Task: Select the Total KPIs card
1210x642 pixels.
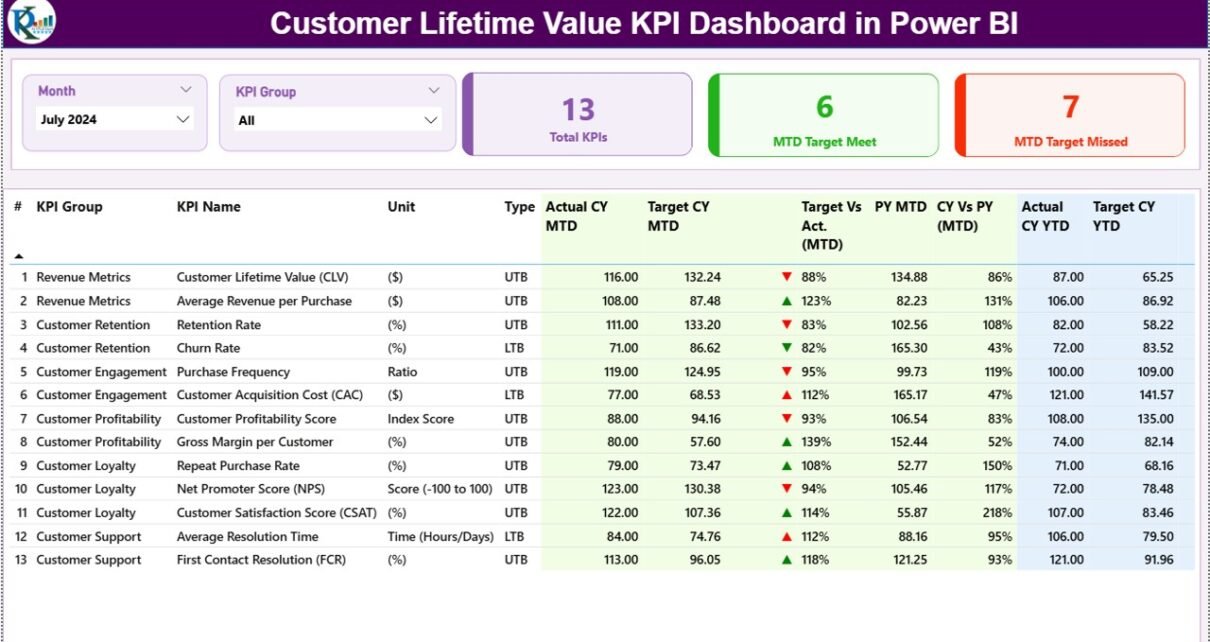Action: pyautogui.click(x=578, y=115)
